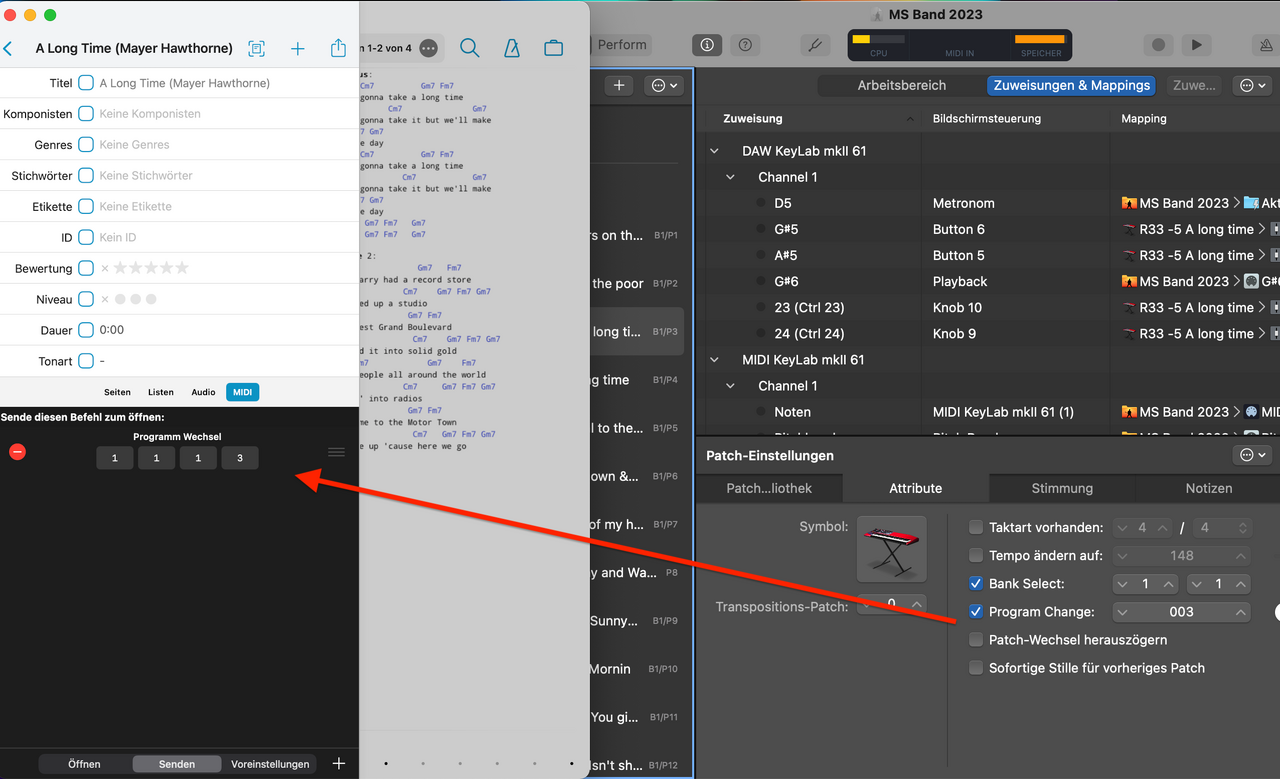Click the Speicher memory meter in display
The width and height of the screenshot is (1280, 779).
[x=1040, y=44]
